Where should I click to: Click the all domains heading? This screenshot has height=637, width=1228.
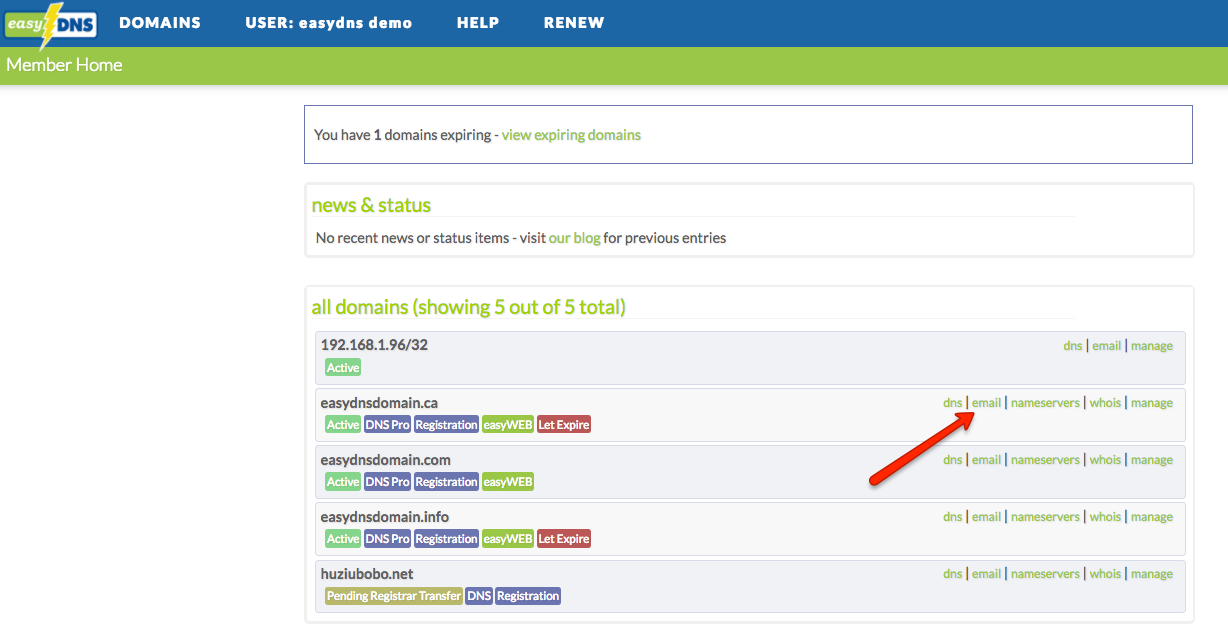pos(469,307)
